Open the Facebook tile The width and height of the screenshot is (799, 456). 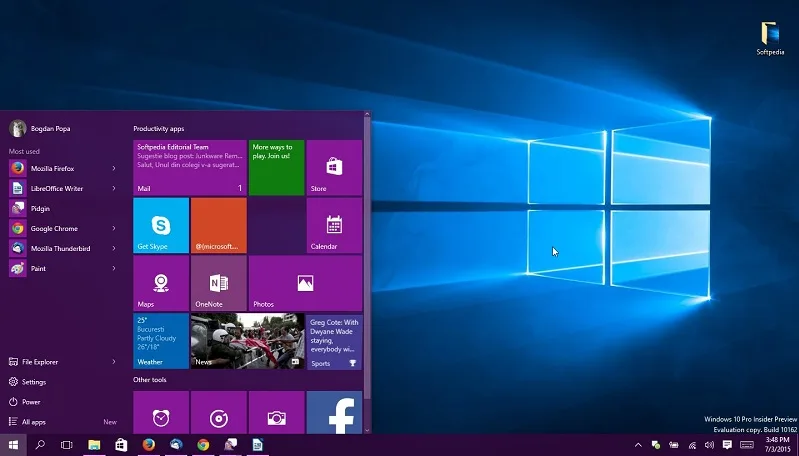click(x=334, y=412)
